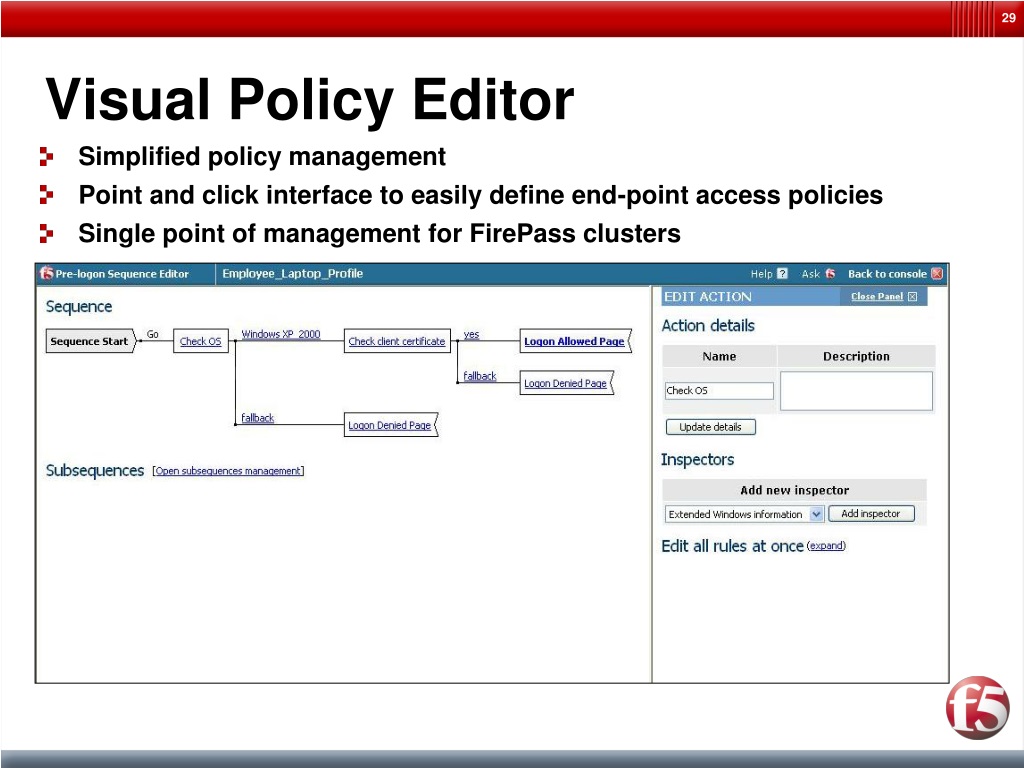
Task: Open Check client certificate action
Action: pyautogui.click(x=397, y=341)
